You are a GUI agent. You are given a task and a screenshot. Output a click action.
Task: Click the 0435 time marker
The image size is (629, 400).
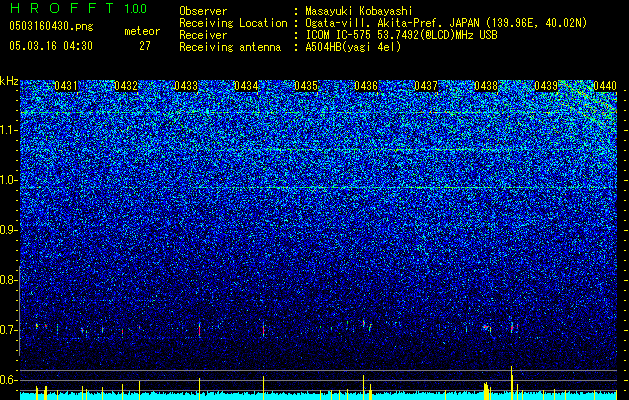pos(306,86)
